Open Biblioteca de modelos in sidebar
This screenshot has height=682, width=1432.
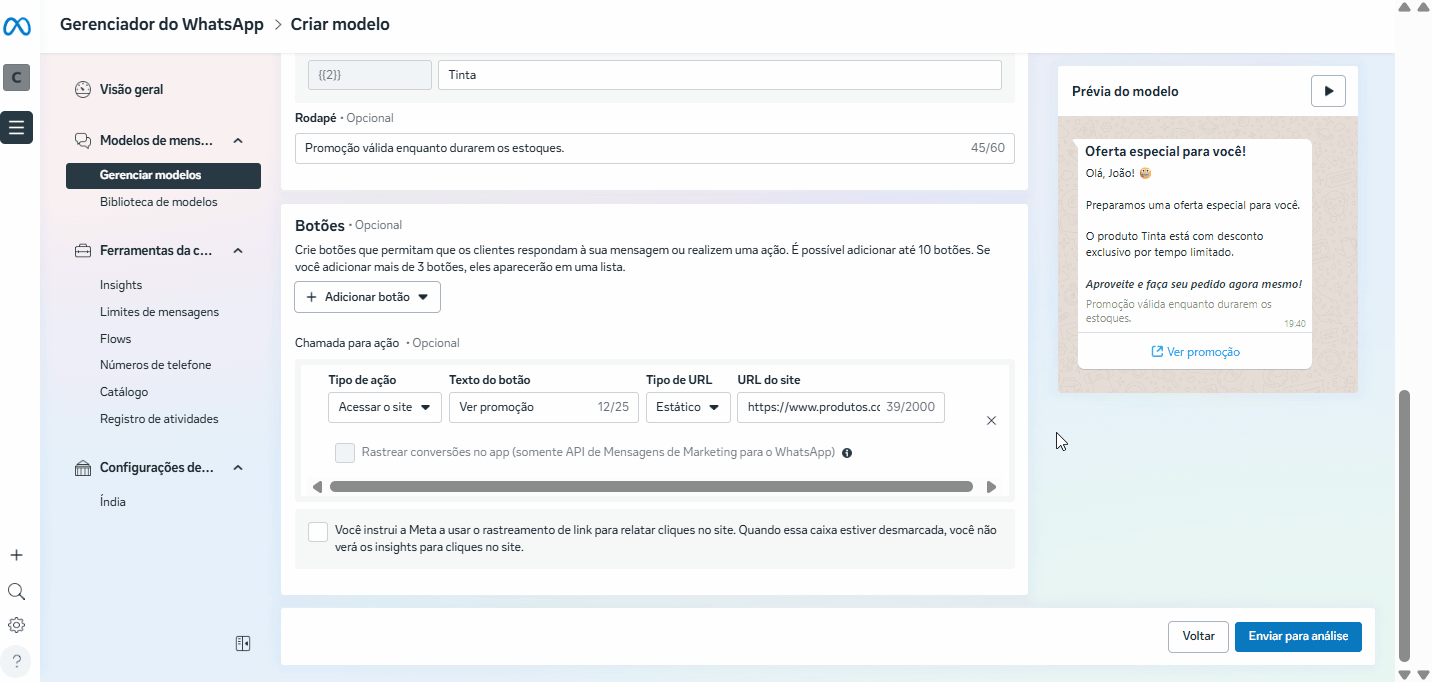point(158,202)
